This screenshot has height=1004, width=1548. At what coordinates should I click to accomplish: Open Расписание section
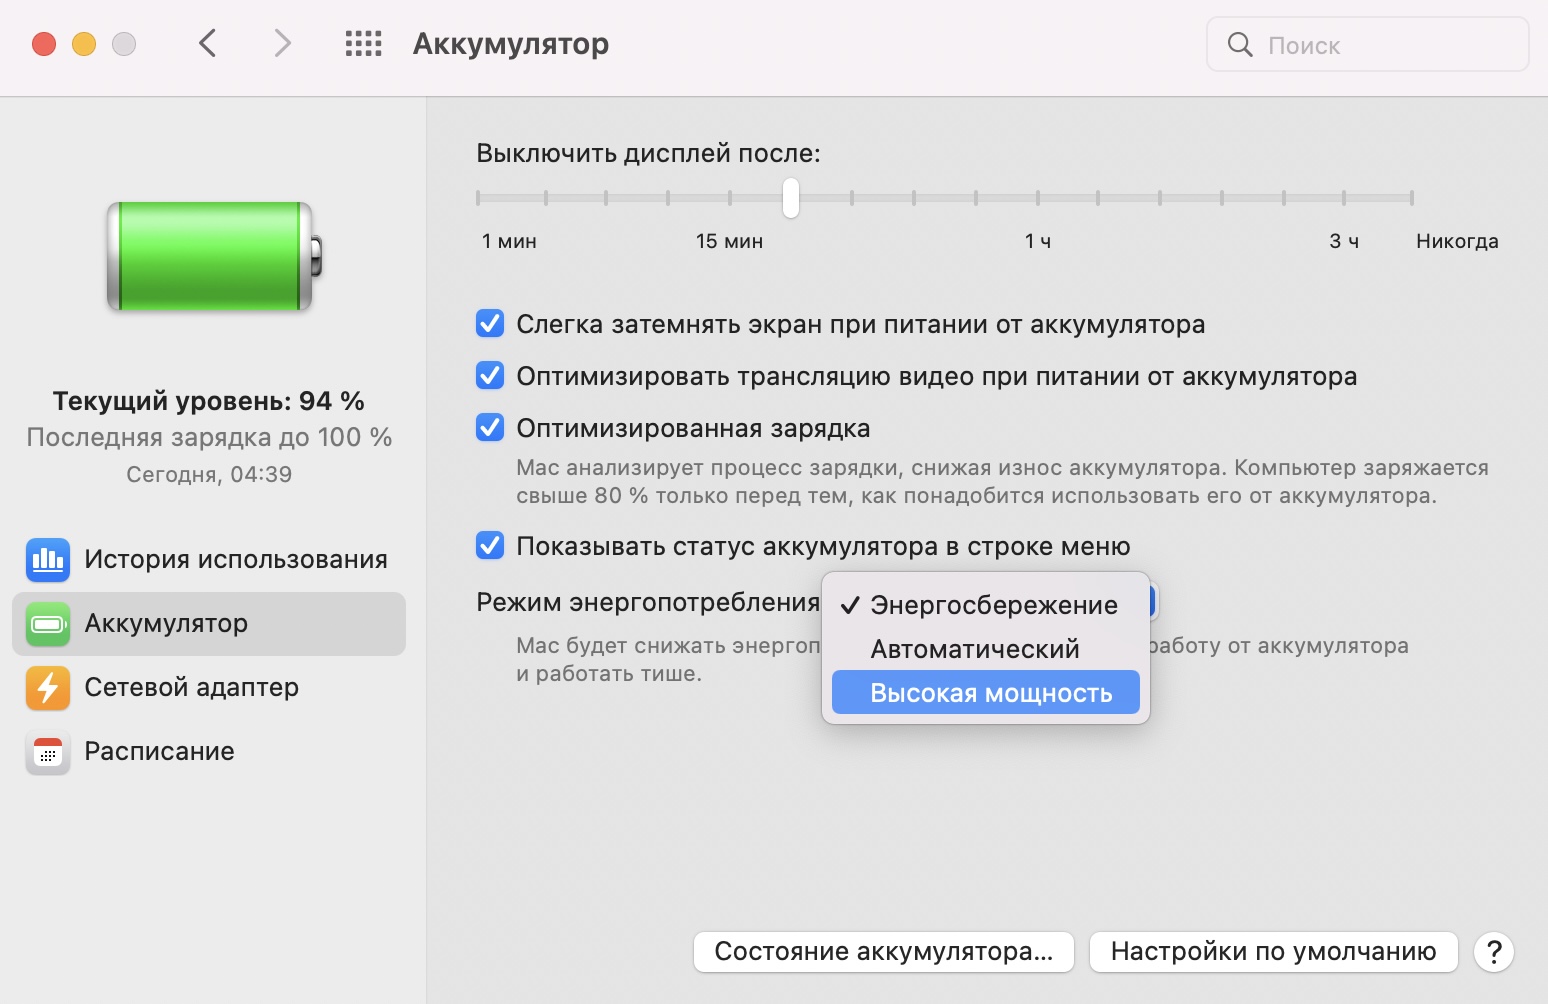[x=209, y=752]
